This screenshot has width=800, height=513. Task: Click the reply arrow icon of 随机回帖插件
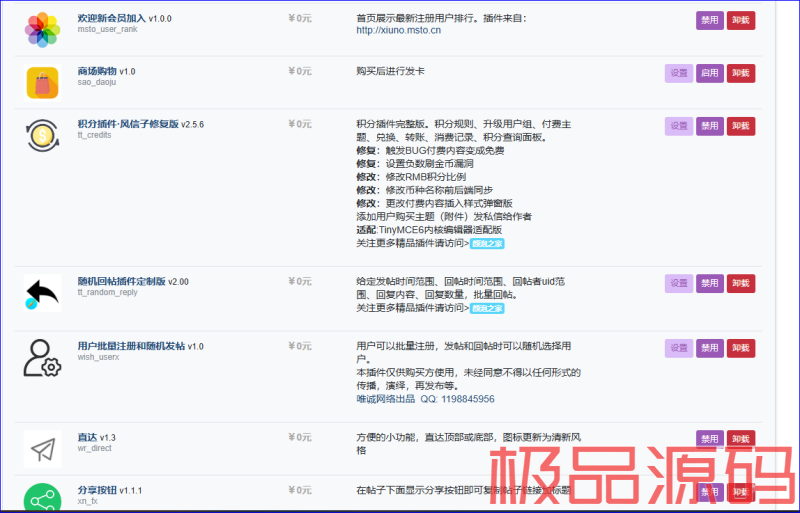42,293
